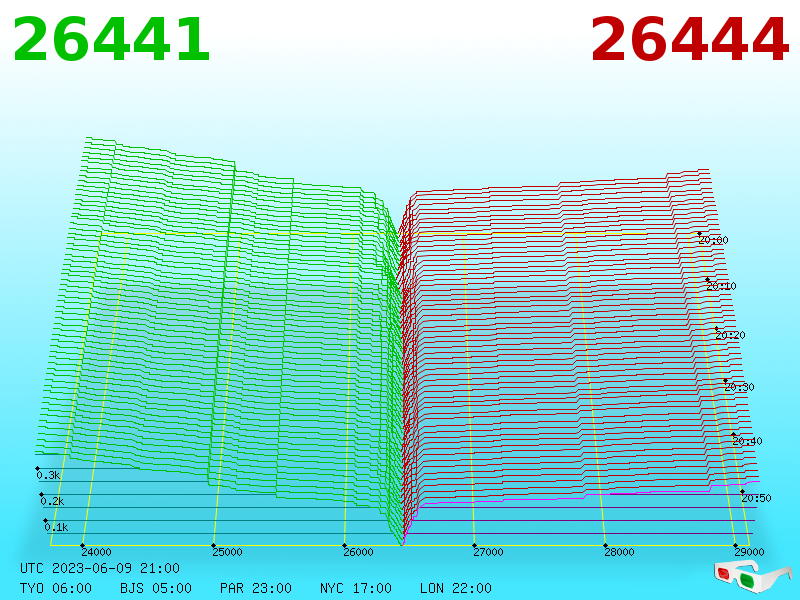Click the TYO 06:00 clock
The width and height of the screenshot is (800, 600).
point(56,588)
